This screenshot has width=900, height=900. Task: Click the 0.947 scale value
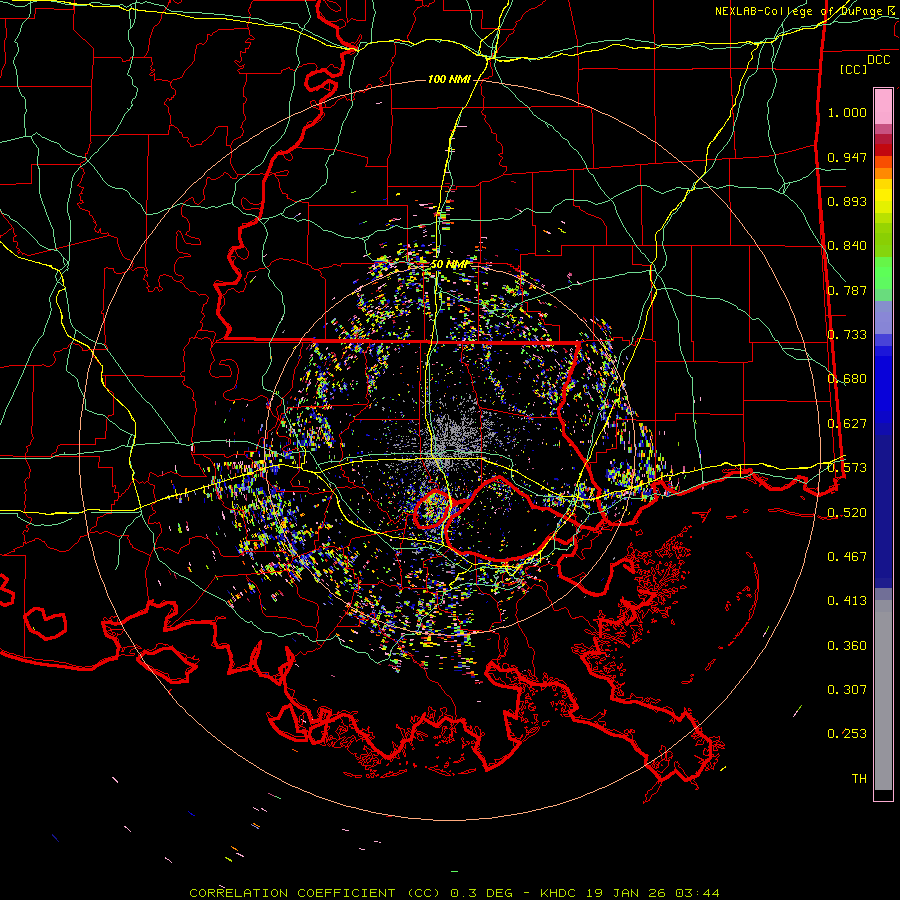tap(847, 157)
